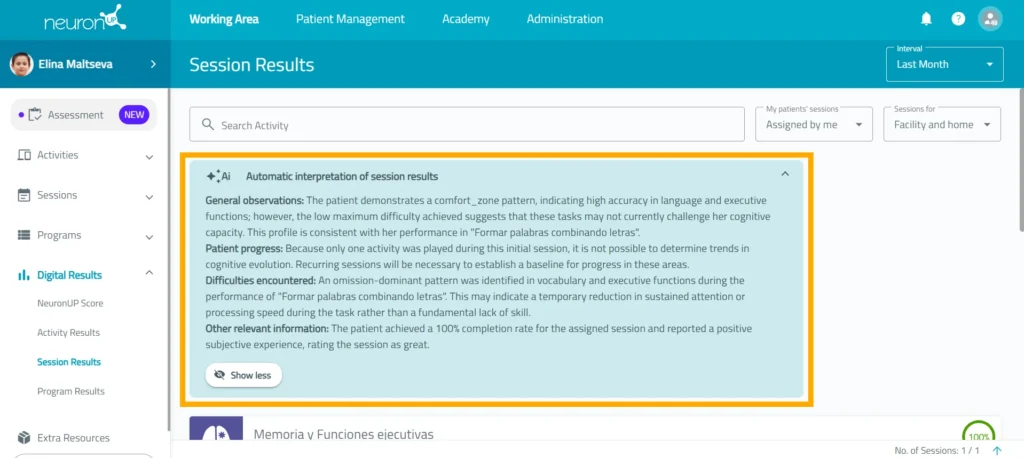
Task: Click the NEW badge next to Assessment
Action: pyautogui.click(x=134, y=115)
